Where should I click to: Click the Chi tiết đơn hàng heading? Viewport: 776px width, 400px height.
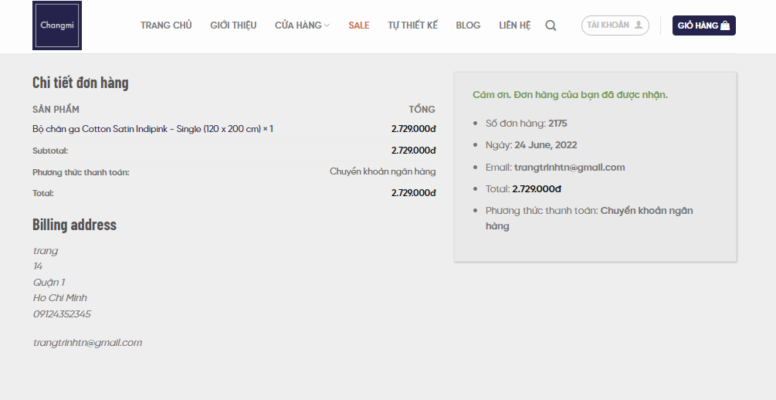point(80,82)
